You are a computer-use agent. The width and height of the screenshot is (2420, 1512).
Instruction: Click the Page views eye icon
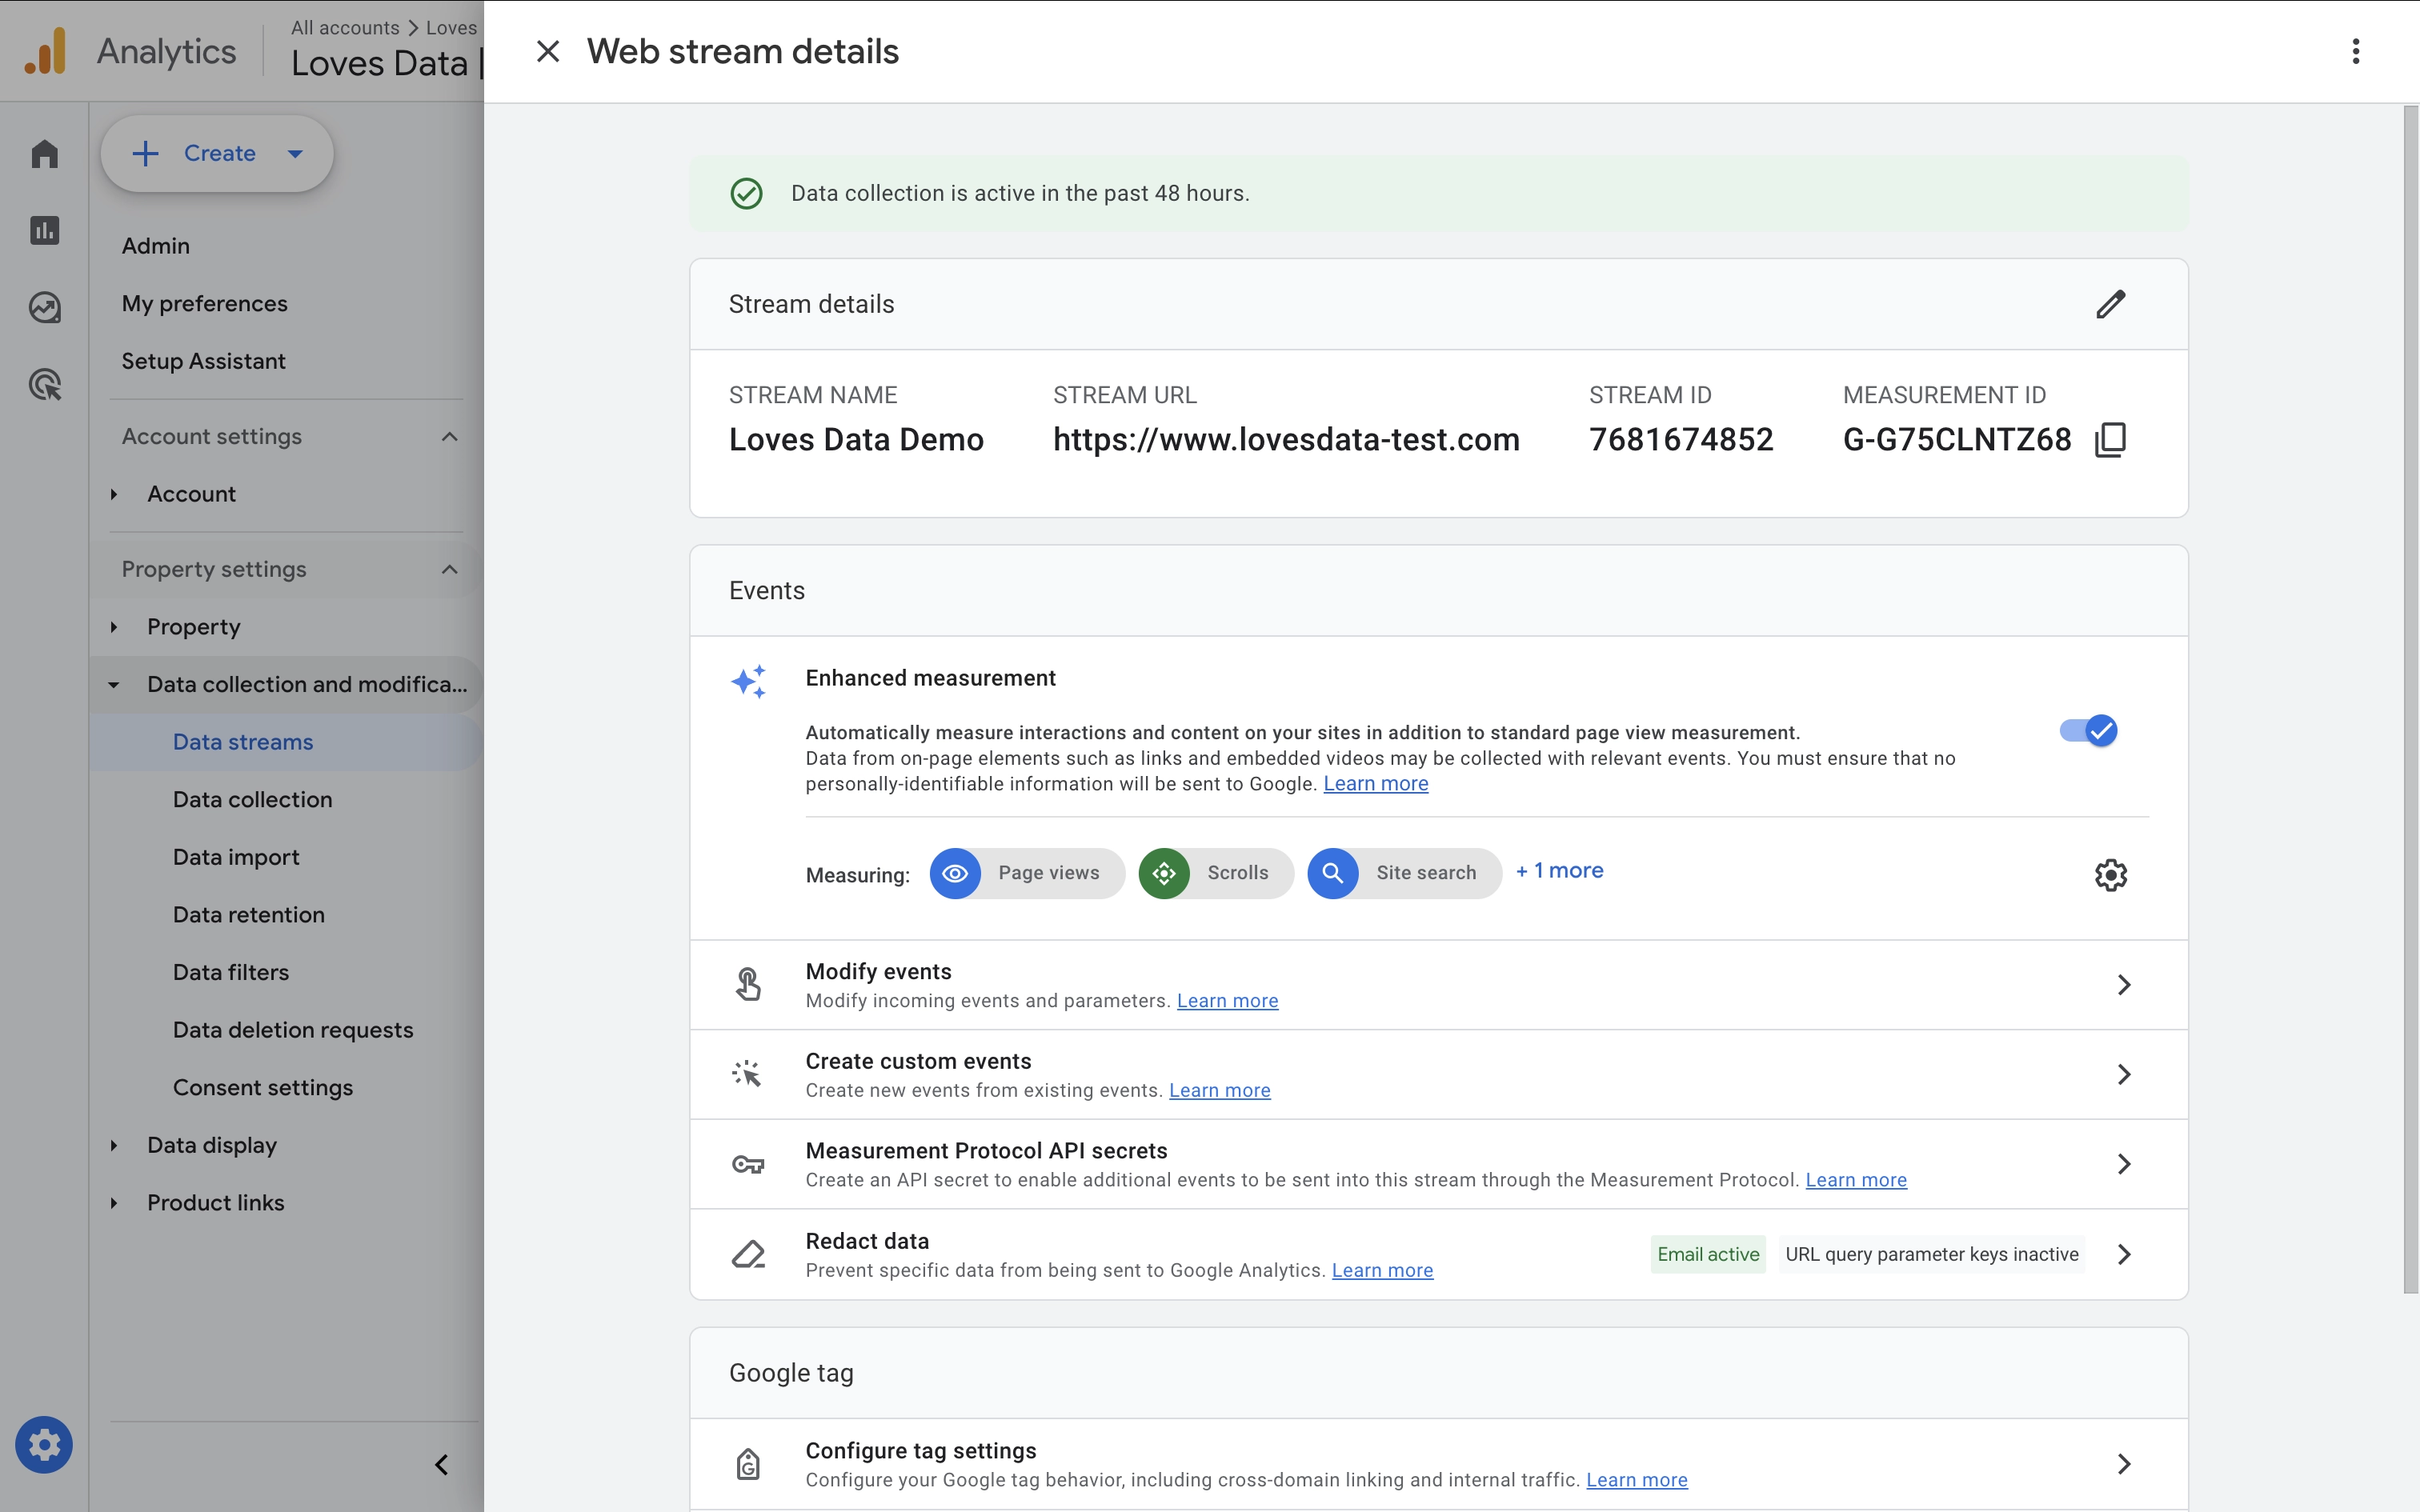click(955, 873)
